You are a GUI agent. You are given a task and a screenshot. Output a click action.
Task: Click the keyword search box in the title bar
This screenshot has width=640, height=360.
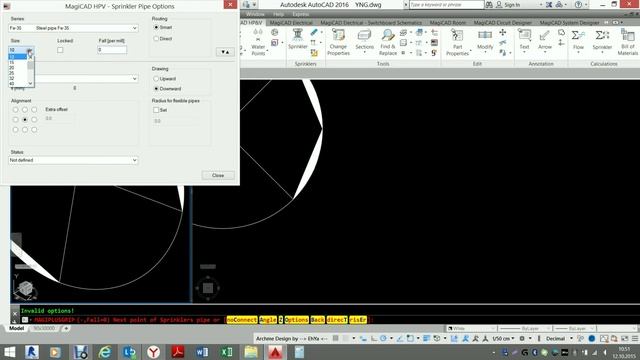(446, 5)
